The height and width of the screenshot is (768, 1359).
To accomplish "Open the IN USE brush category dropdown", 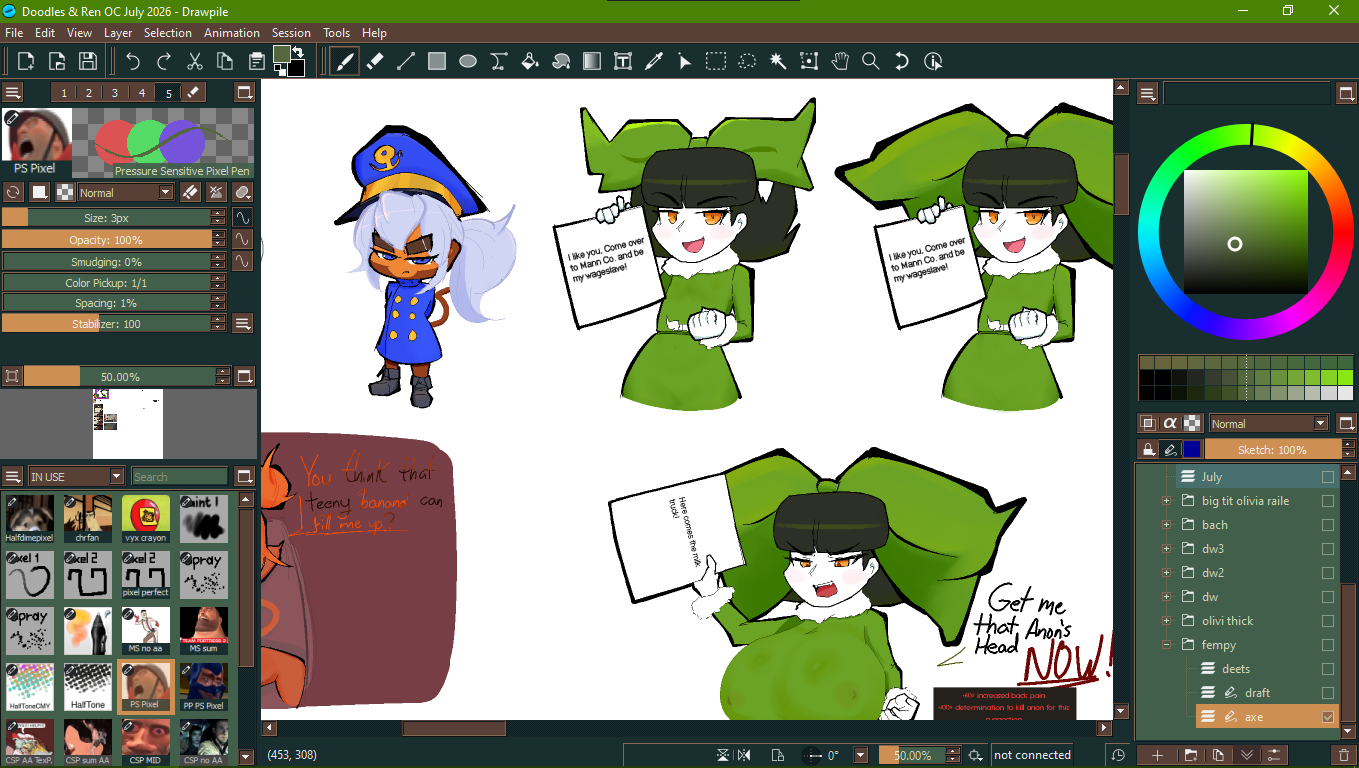I will tap(76, 477).
